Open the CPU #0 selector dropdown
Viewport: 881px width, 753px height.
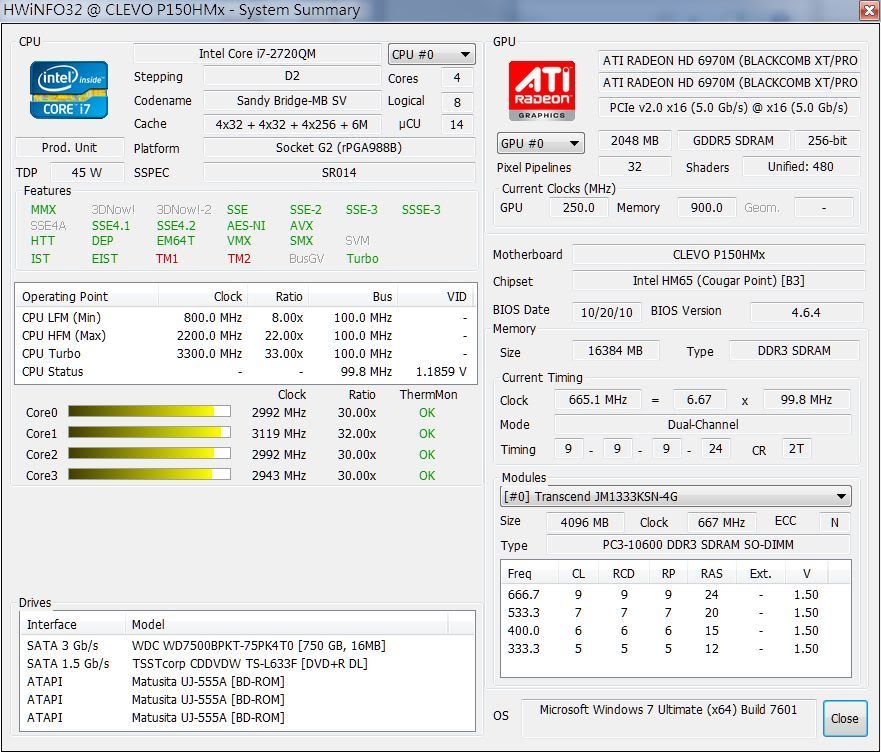pos(432,55)
